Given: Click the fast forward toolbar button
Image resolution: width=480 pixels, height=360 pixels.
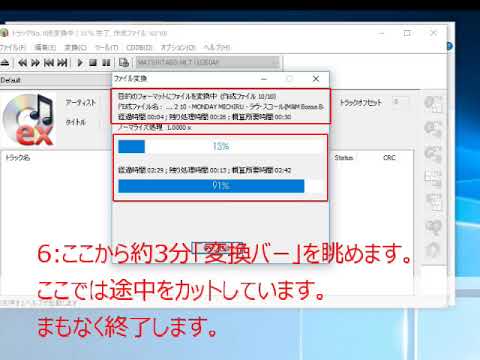Looking at the screenshot, I should tap(35, 62).
